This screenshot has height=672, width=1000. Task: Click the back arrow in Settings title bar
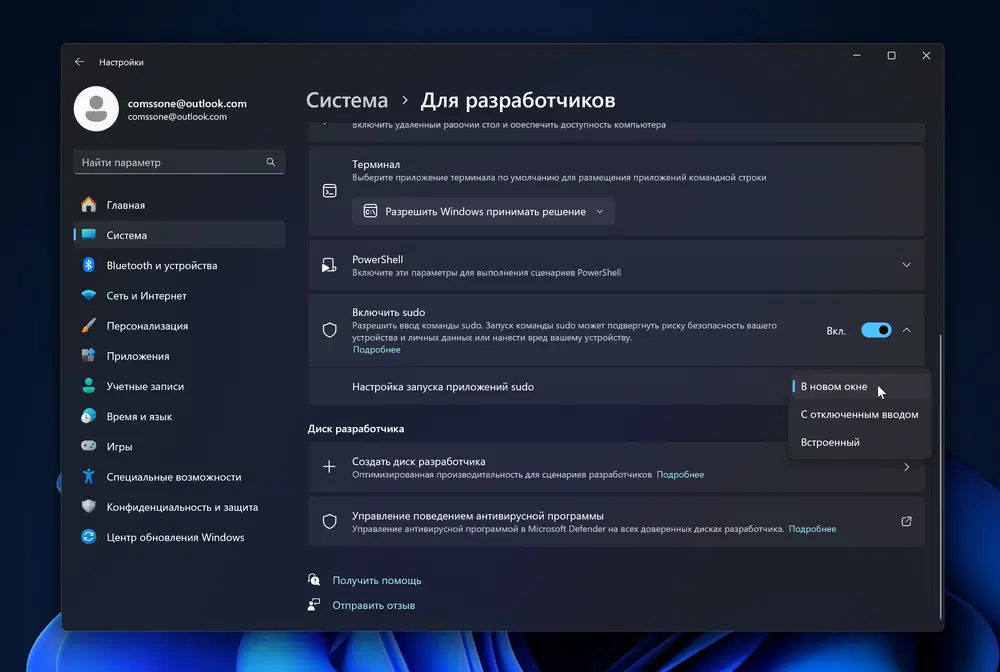pos(79,62)
